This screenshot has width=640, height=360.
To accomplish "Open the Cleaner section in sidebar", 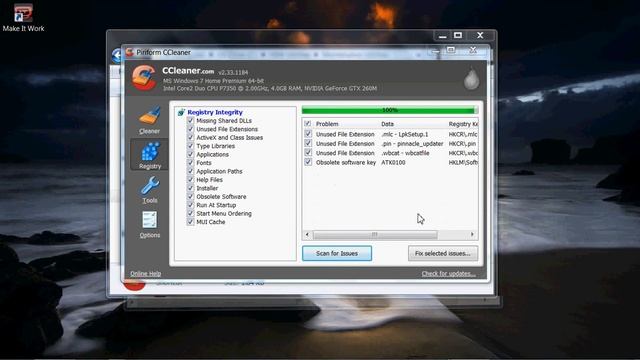I will 149,120.
